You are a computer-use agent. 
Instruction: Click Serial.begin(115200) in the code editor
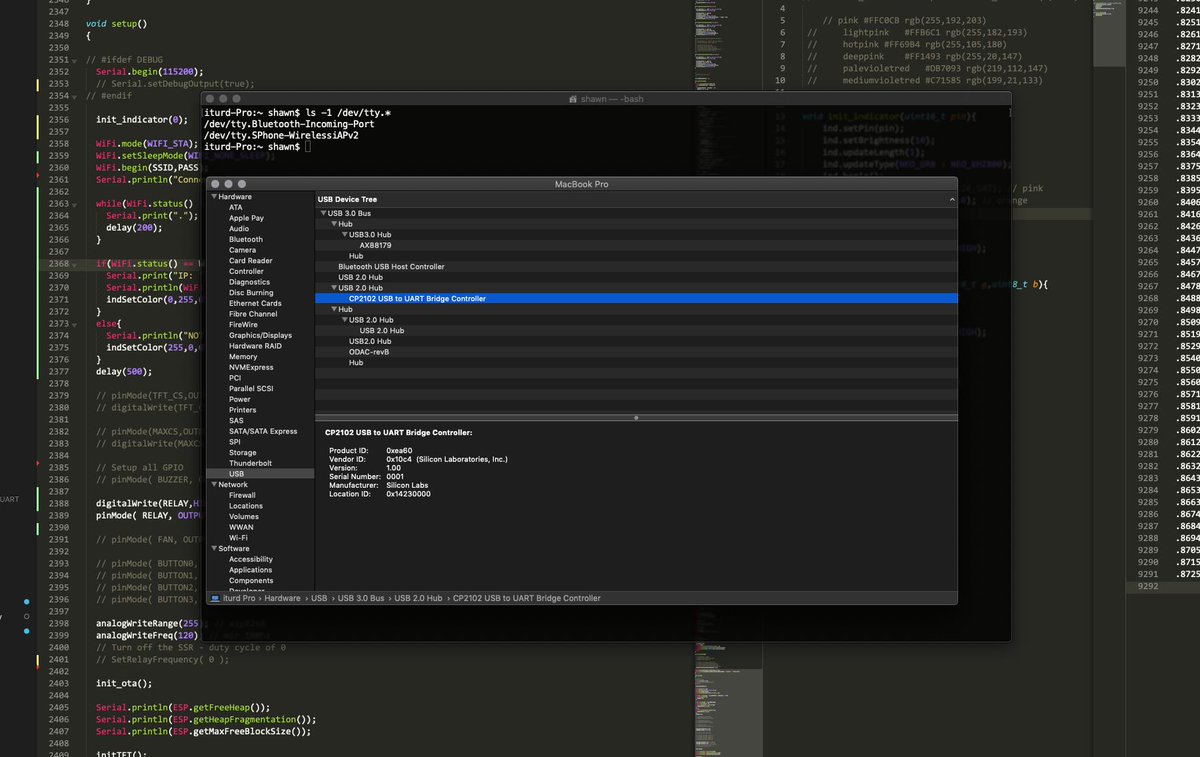click(x=150, y=72)
